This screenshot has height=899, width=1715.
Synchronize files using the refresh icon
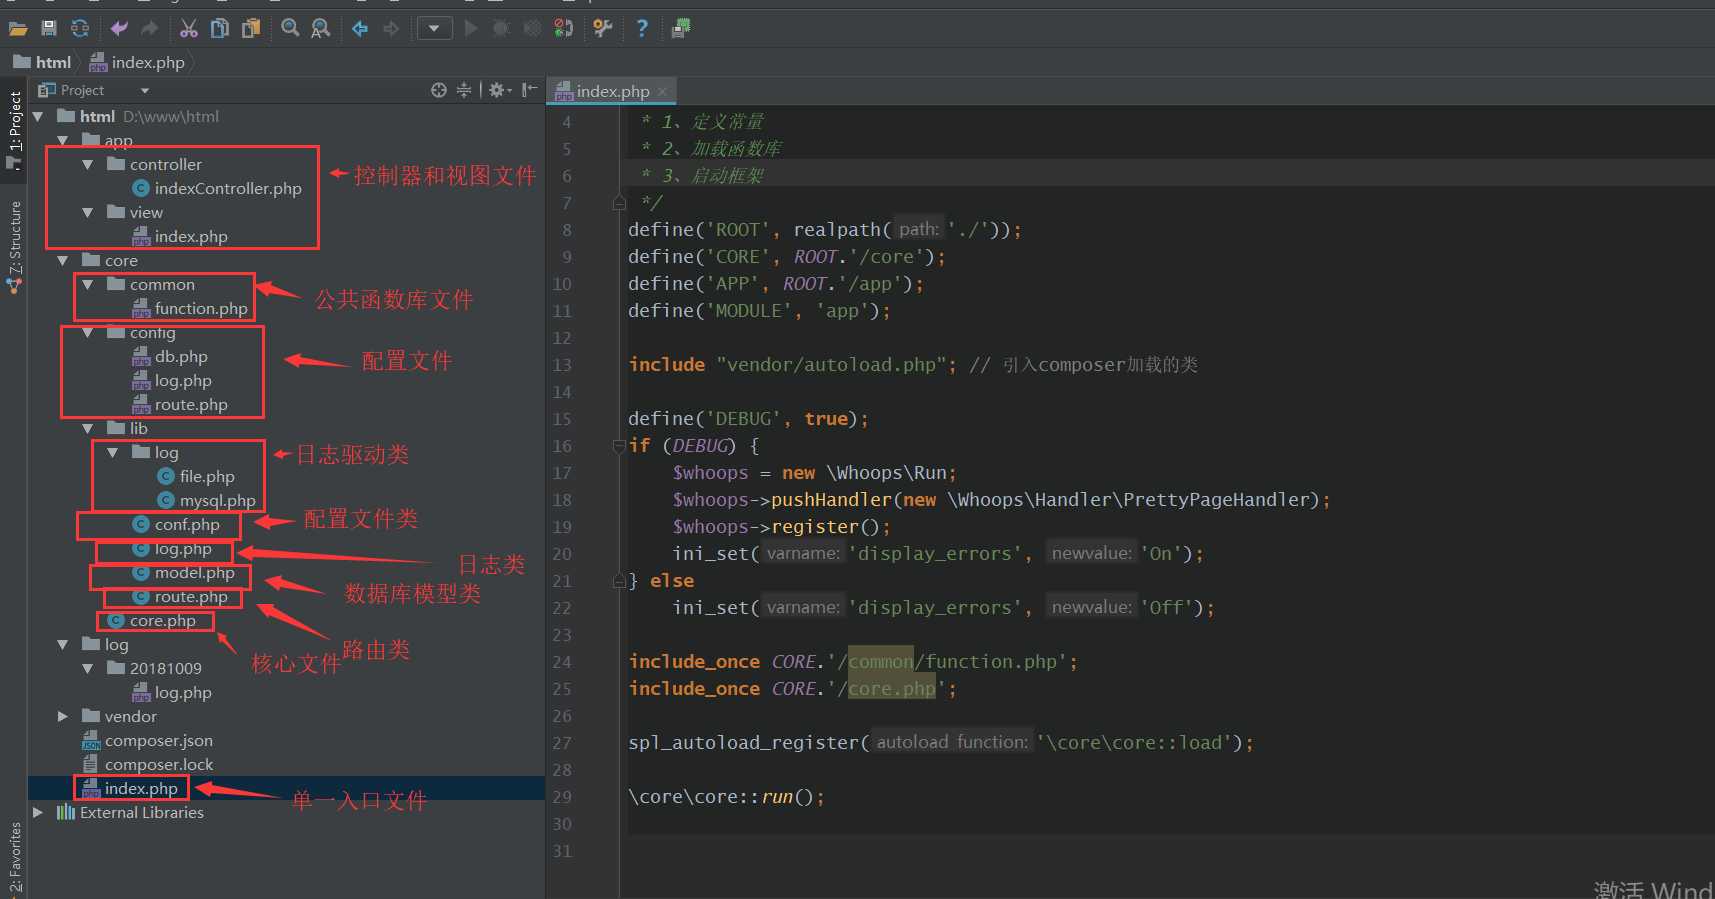pyautogui.click(x=80, y=29)
